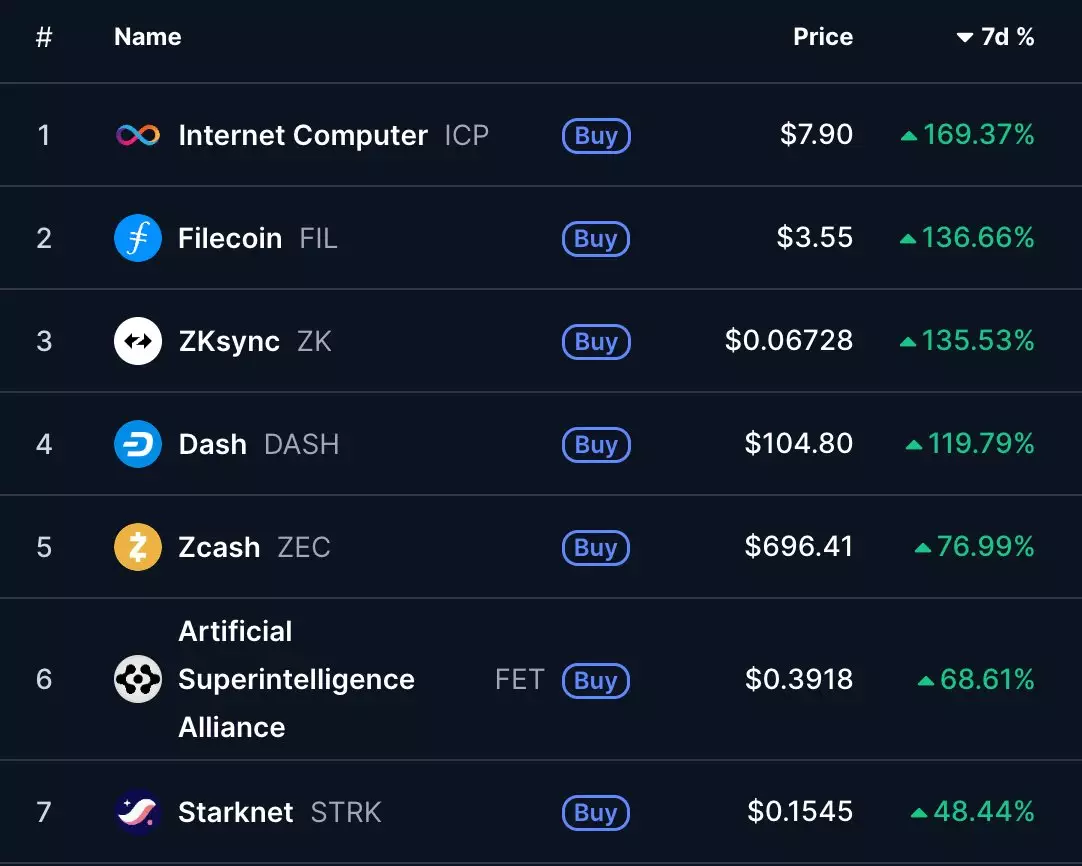This screenshot has height=866, width=1082.
Task: Hit the Buy button for Dash
Action: [596, 445]
